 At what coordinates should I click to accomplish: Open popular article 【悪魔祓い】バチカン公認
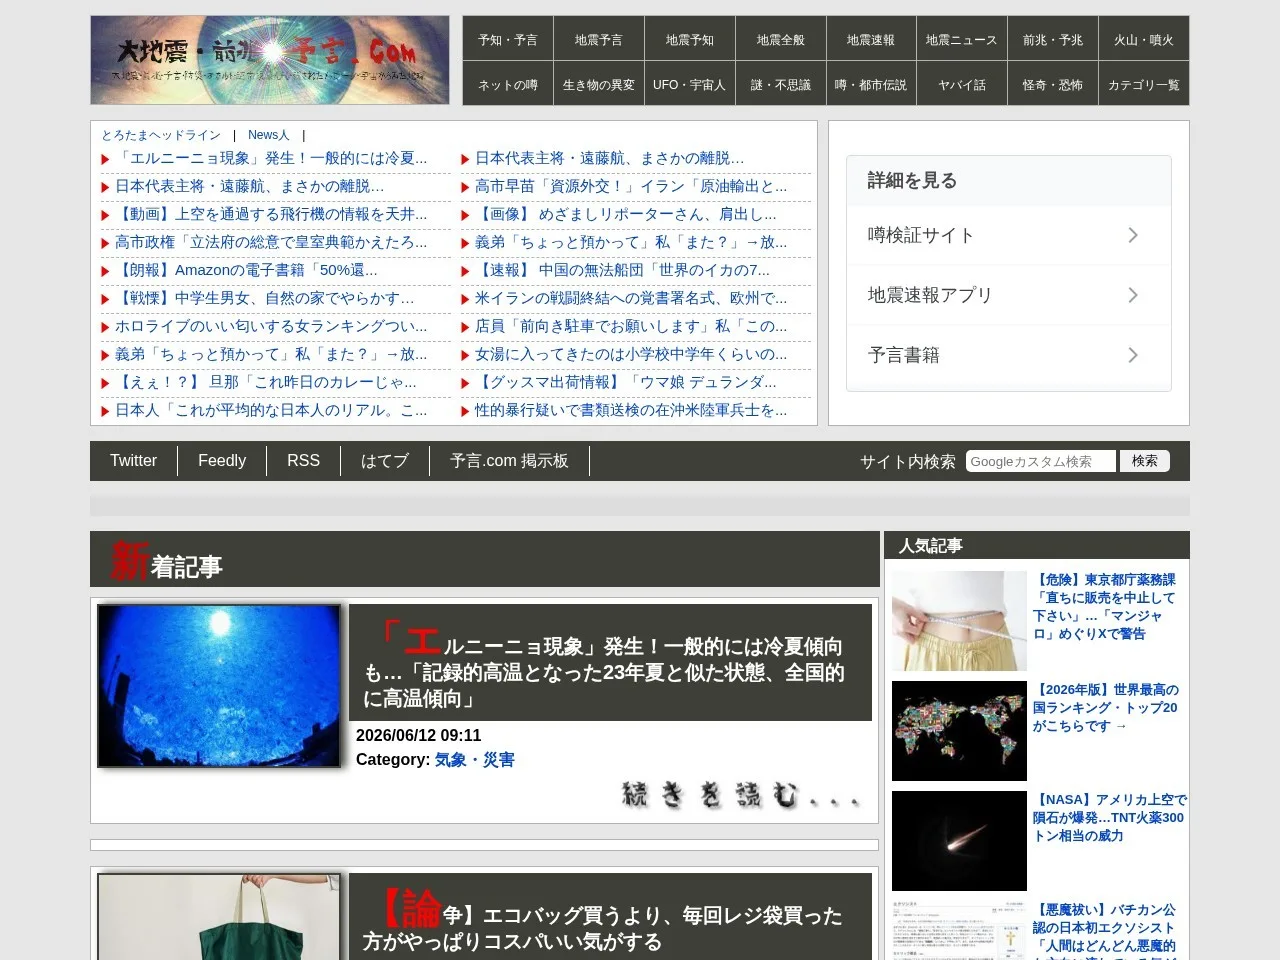coord(1105,931)
